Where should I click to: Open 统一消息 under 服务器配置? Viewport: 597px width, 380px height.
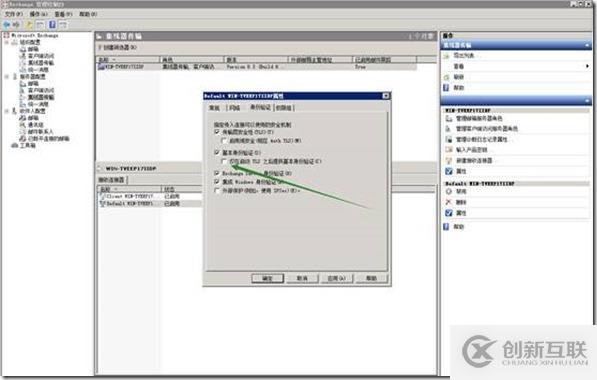(x=38, y=104)
